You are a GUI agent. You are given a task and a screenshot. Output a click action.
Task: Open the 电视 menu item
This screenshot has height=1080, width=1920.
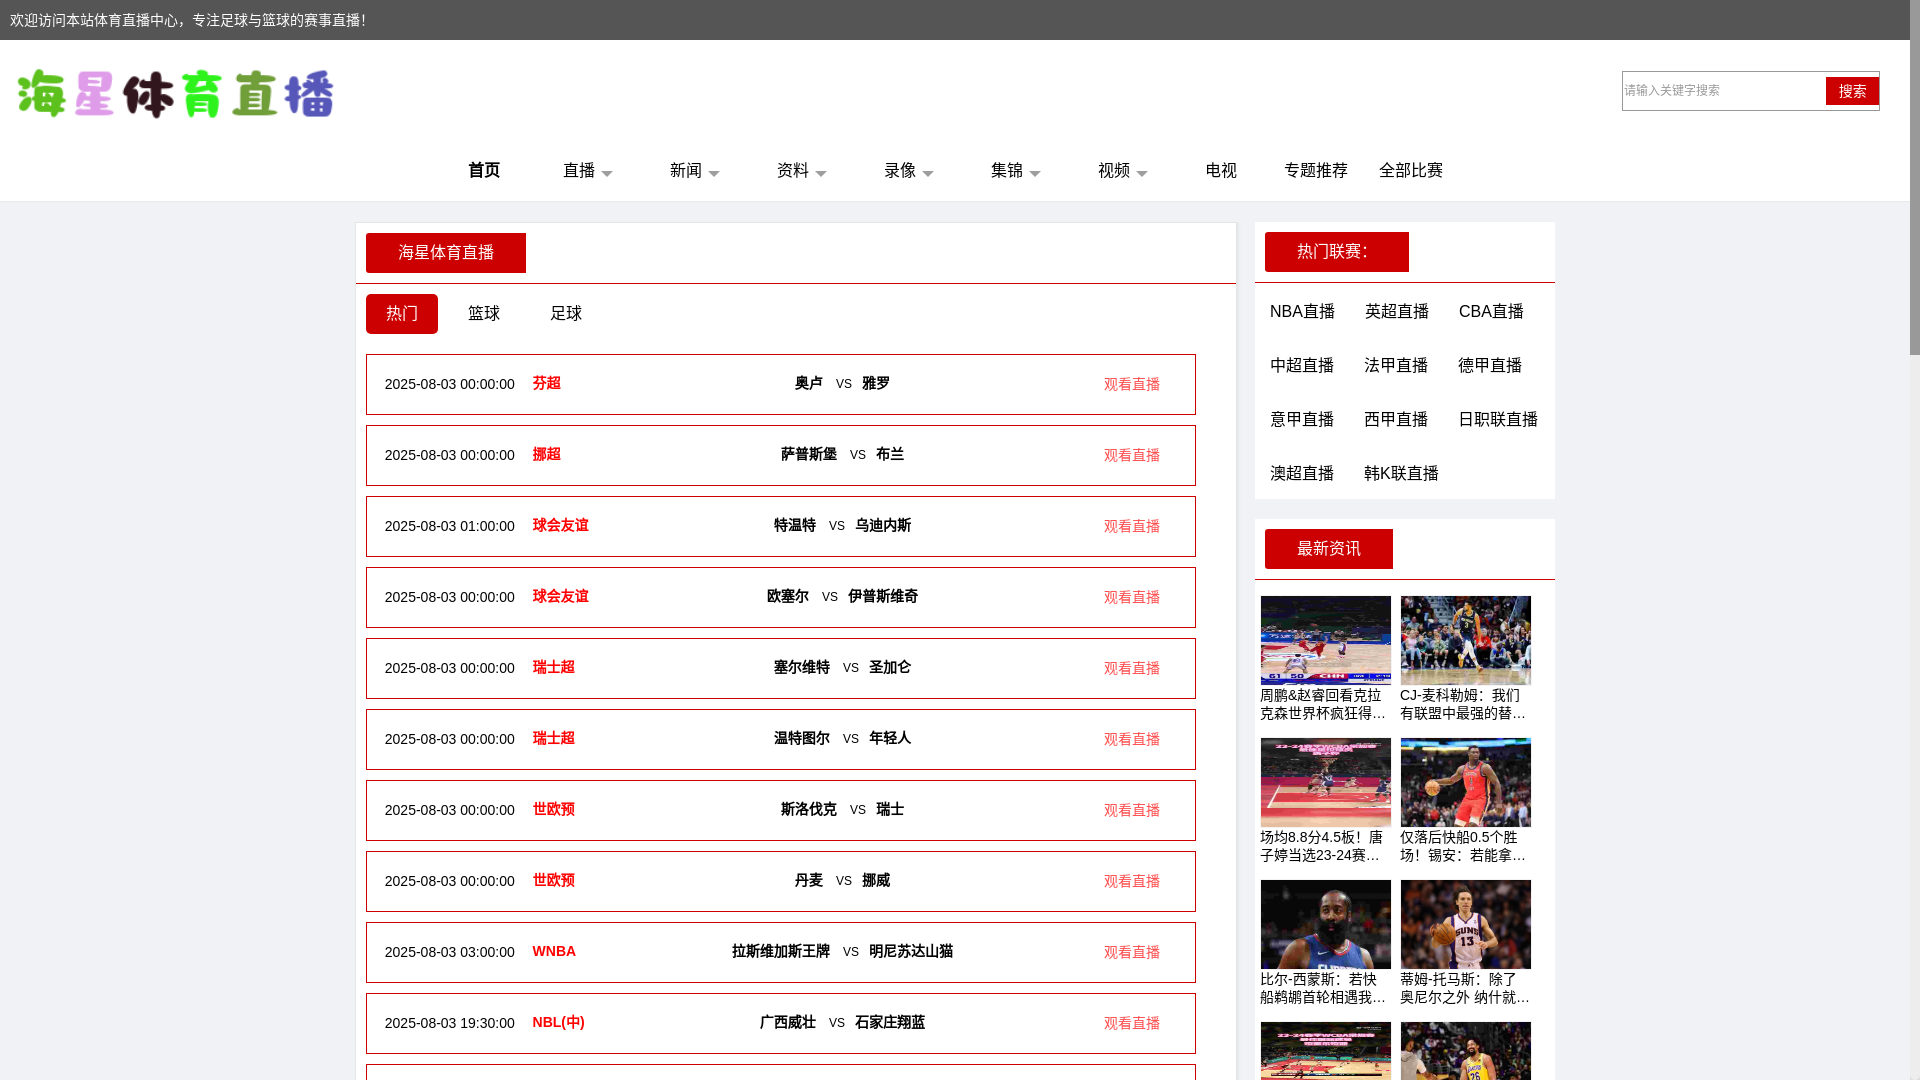(1221, 171)
